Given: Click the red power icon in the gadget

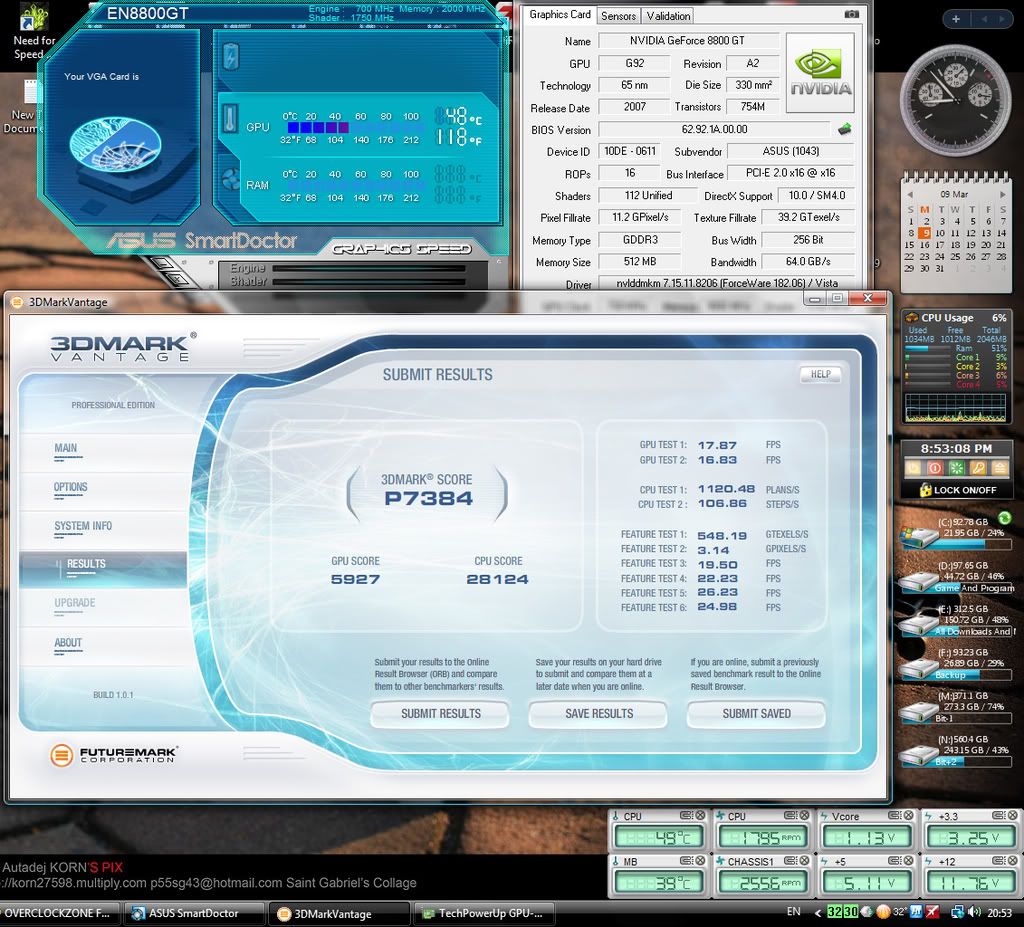Looking at the screenshot, I should pyautogui.click(x=934, y=468).
